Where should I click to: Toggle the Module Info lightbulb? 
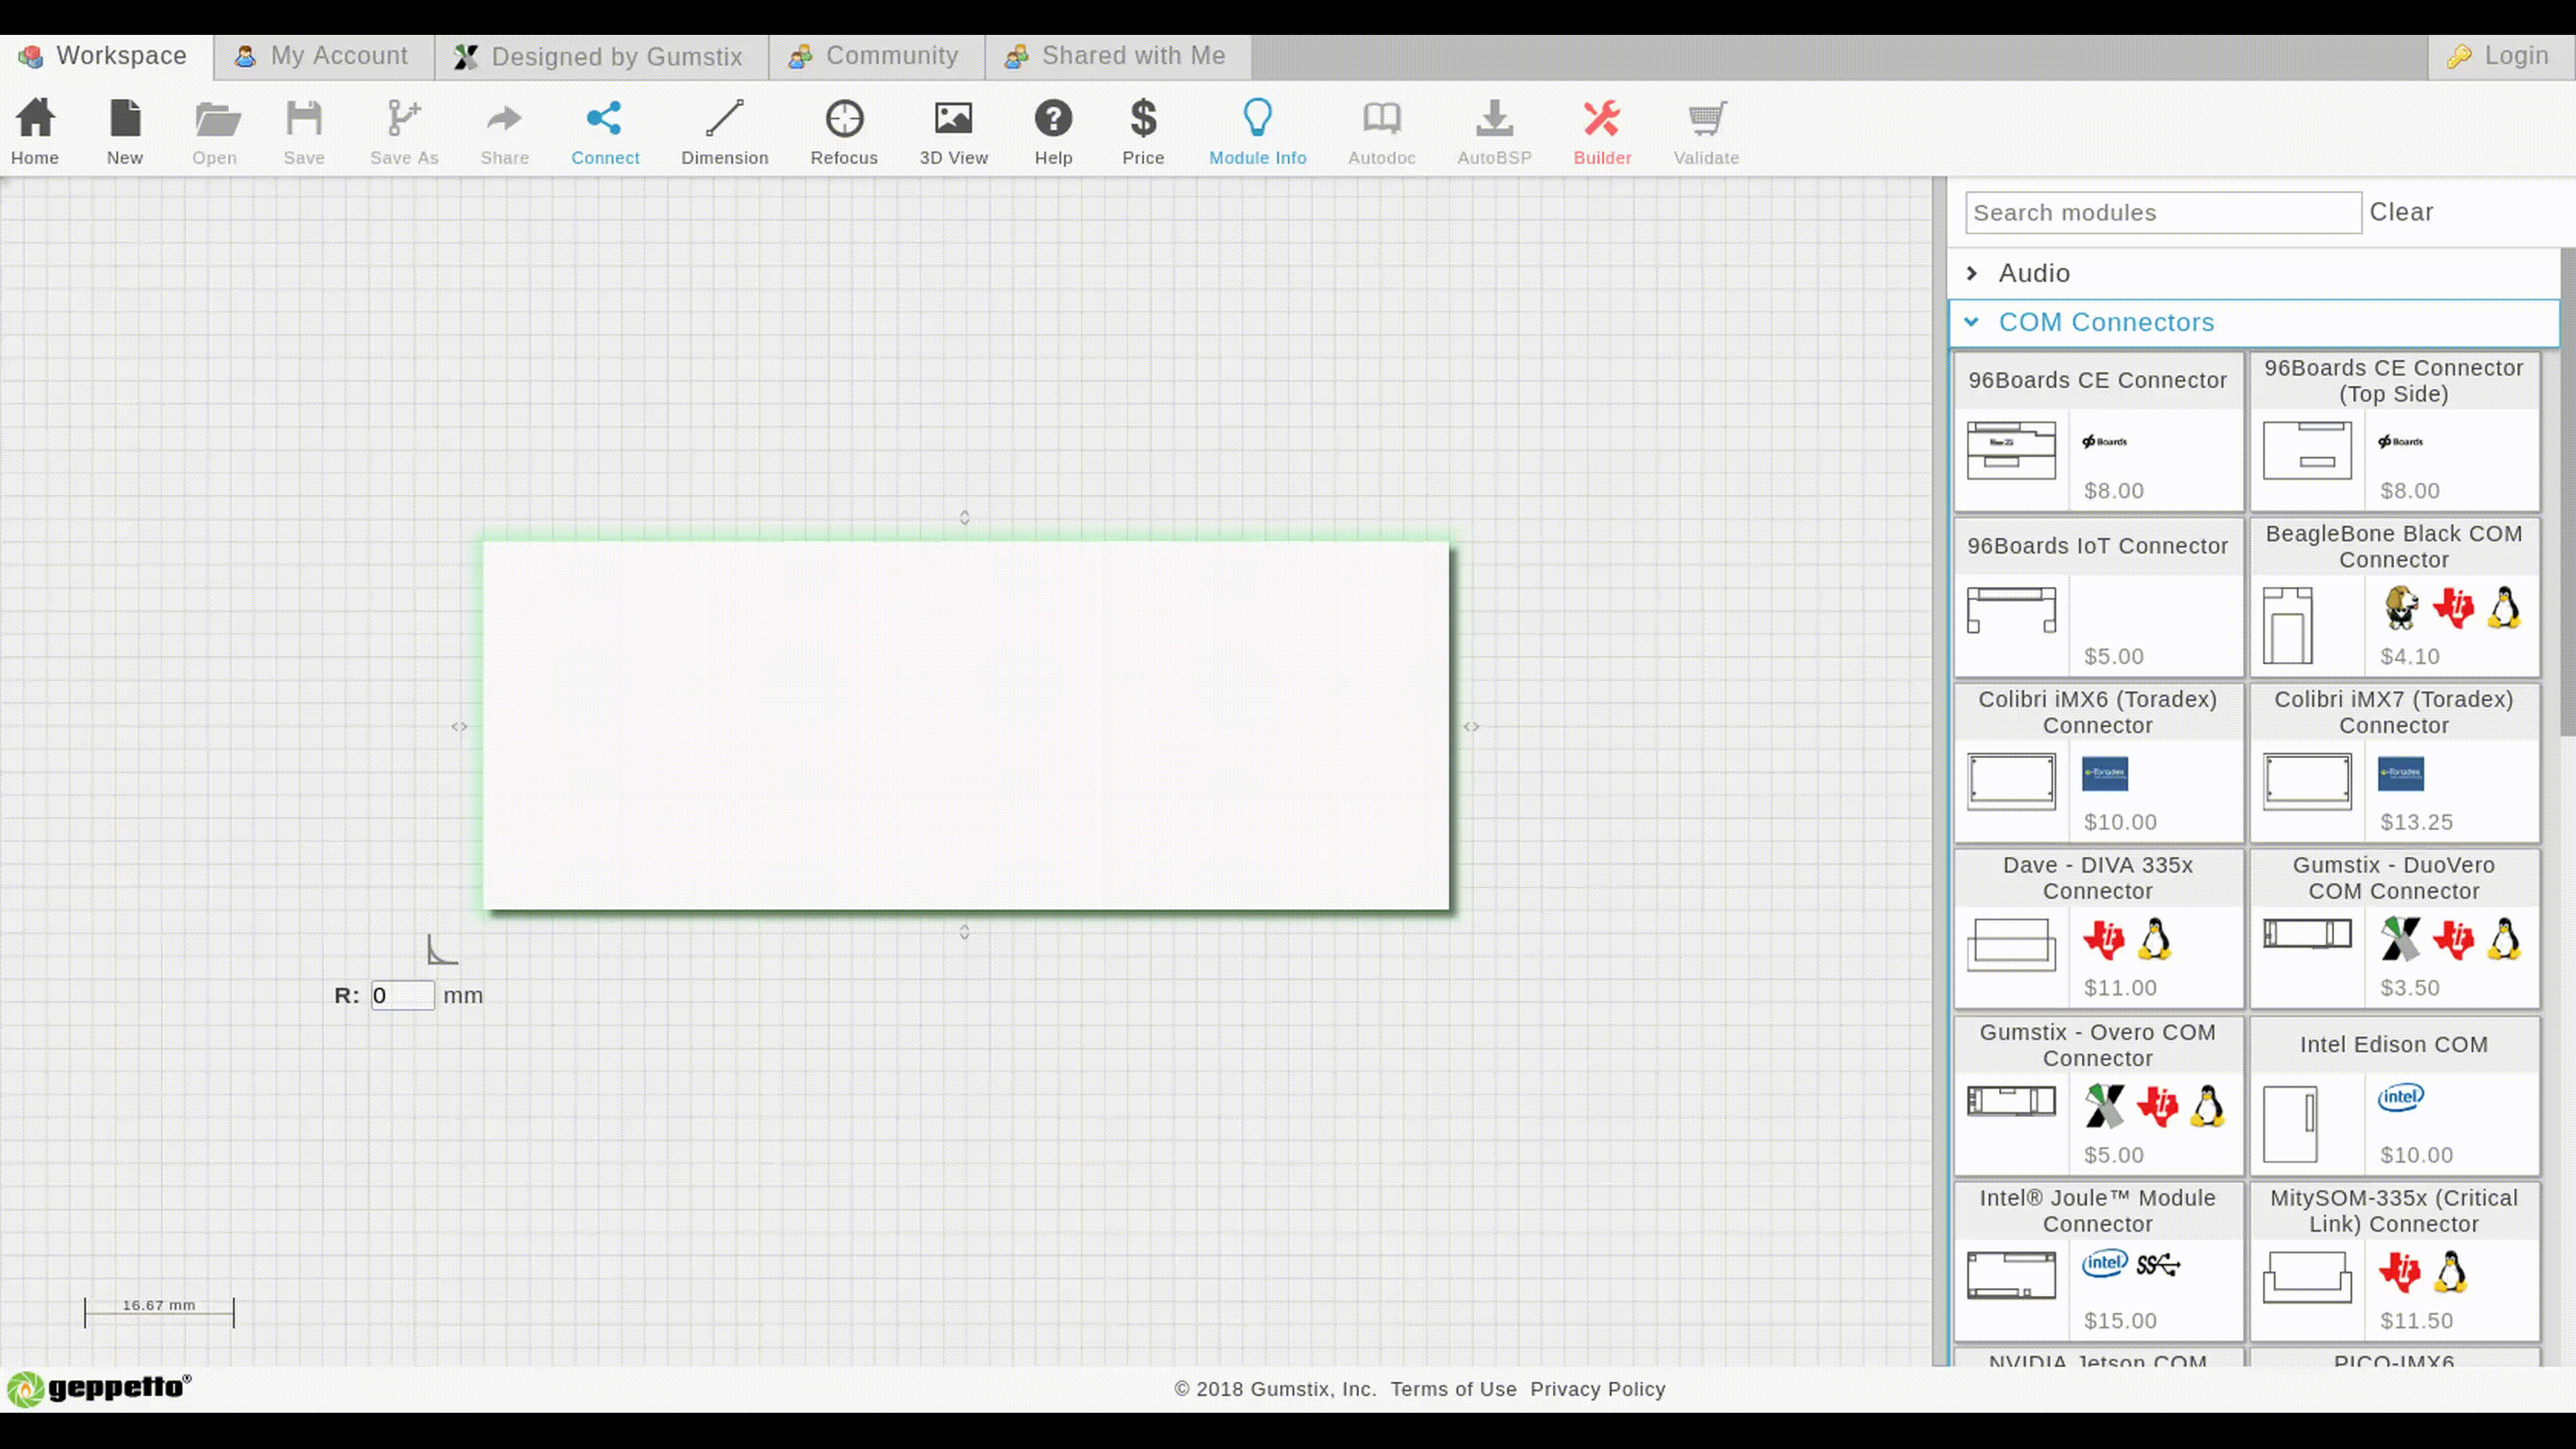click(1258, 131)
